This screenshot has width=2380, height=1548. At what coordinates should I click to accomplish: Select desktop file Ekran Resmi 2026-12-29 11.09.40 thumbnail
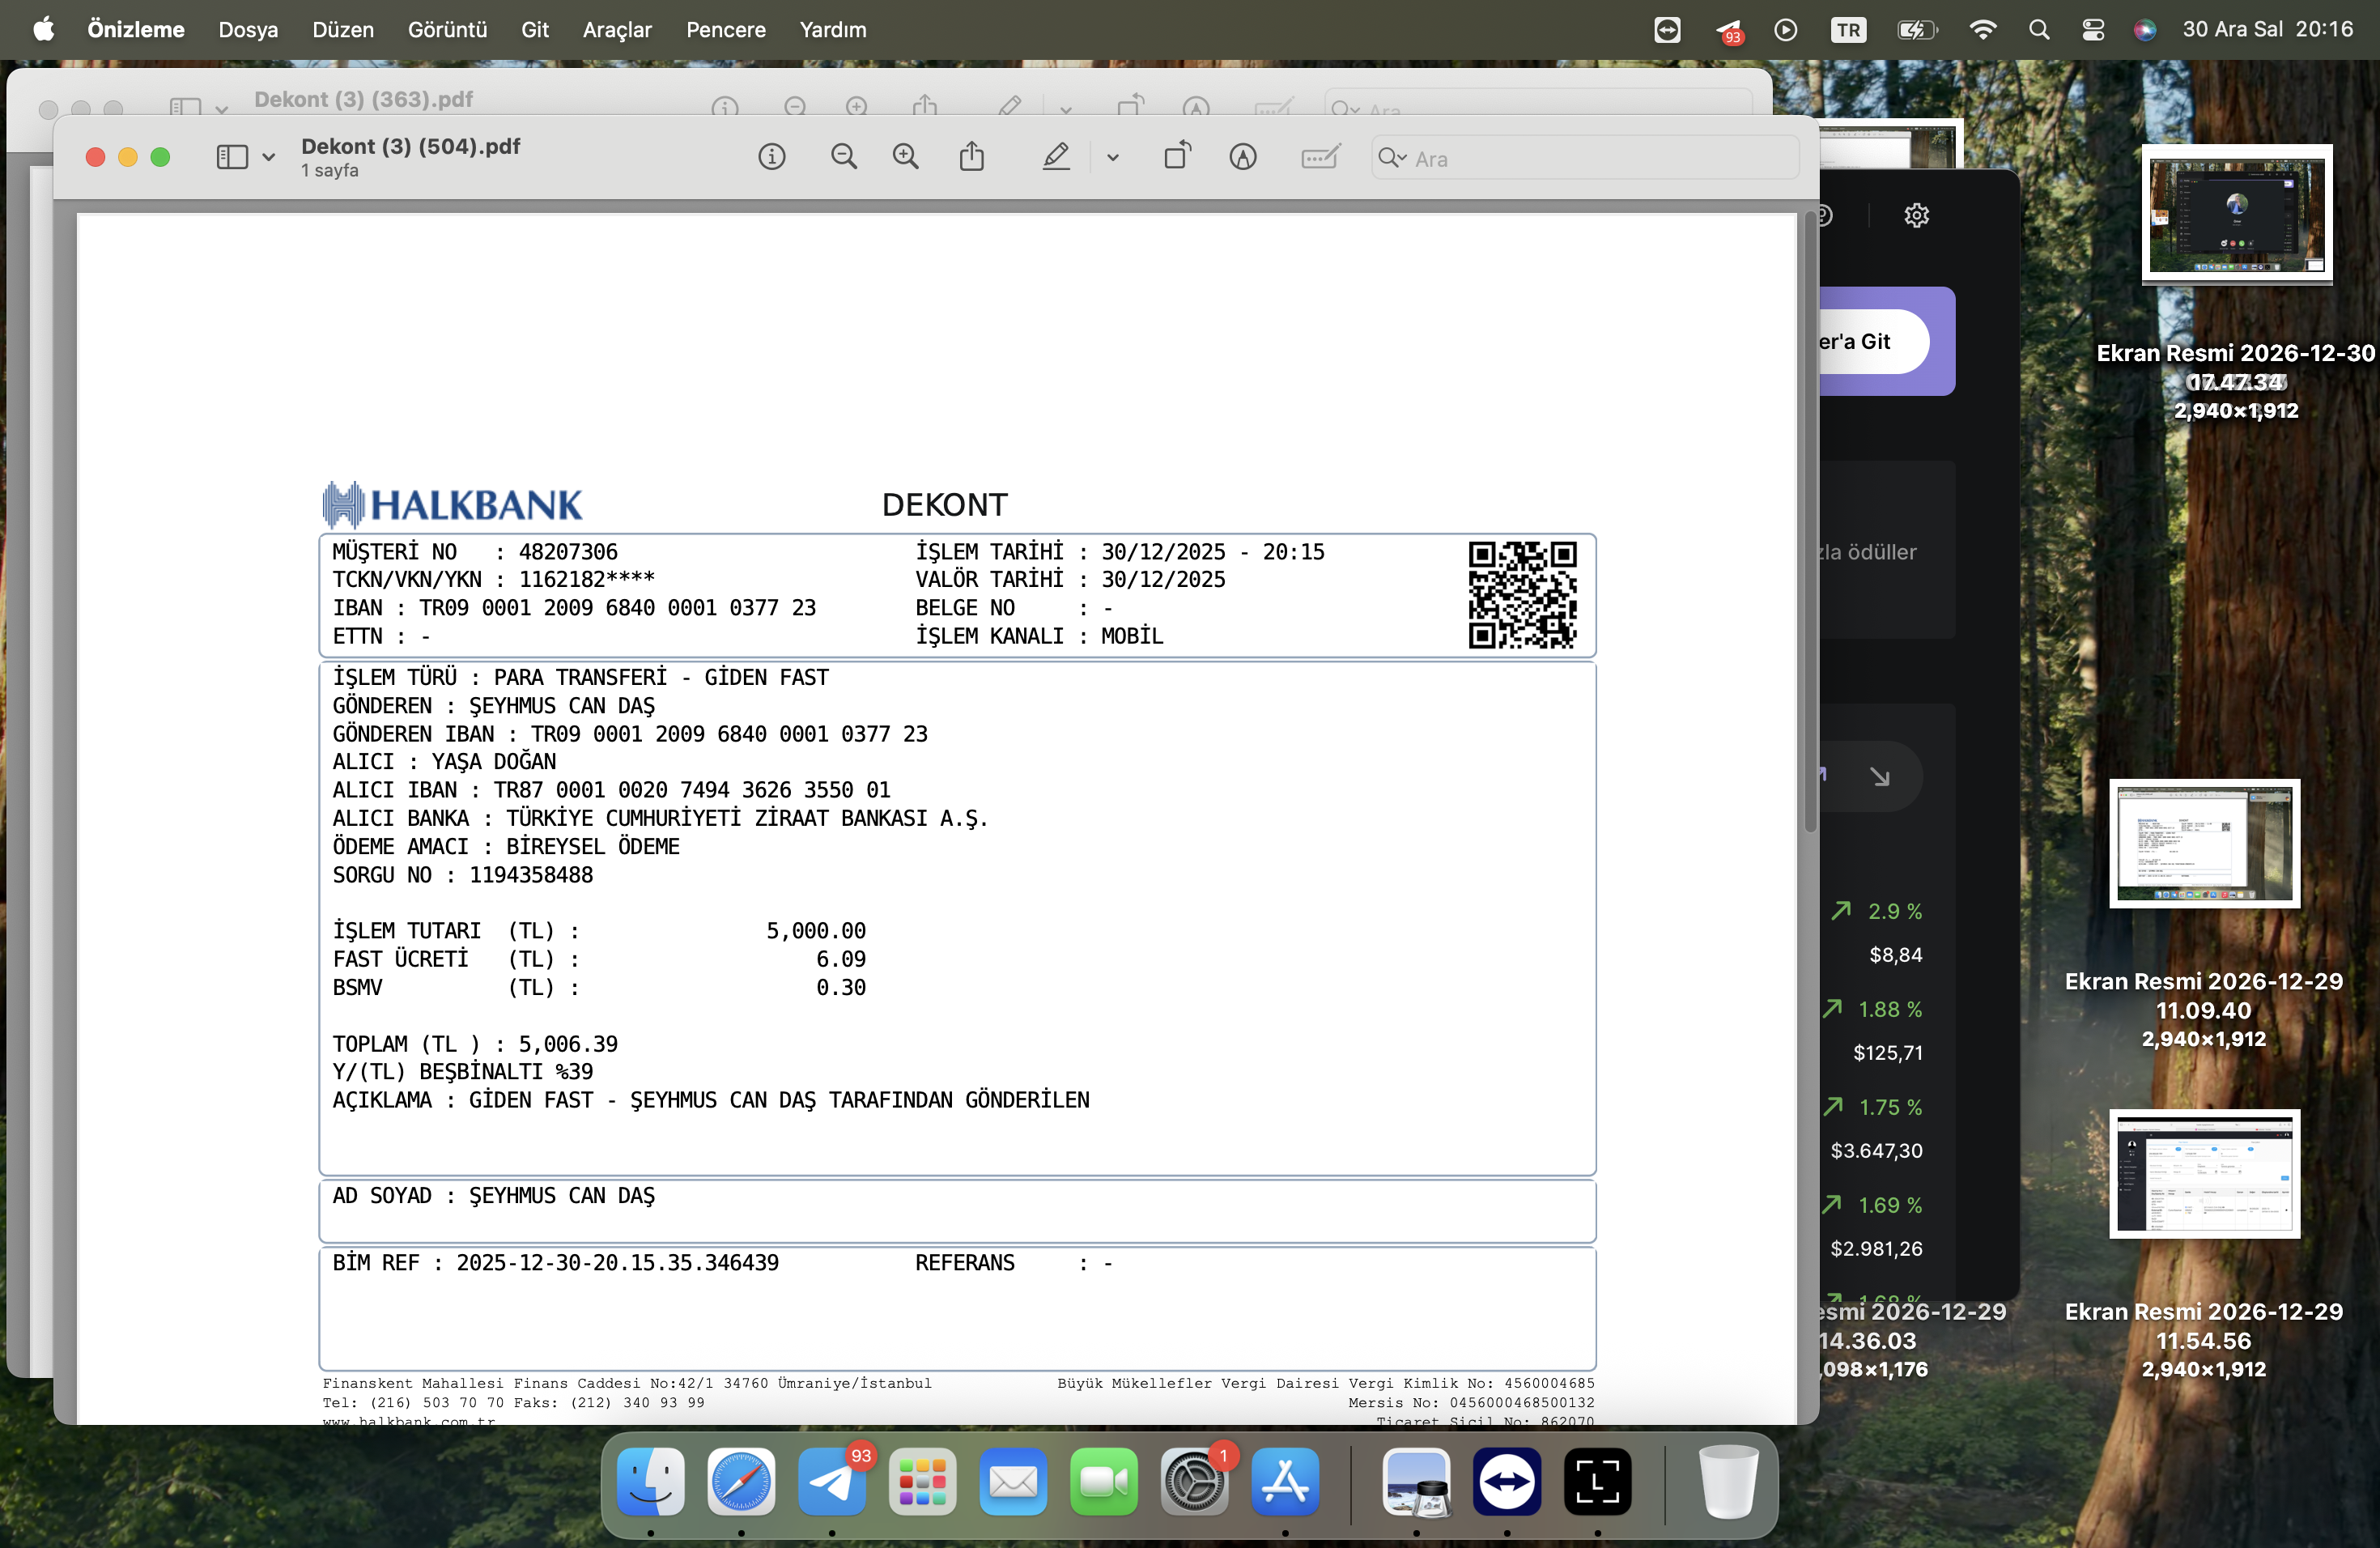(2204, 843)
